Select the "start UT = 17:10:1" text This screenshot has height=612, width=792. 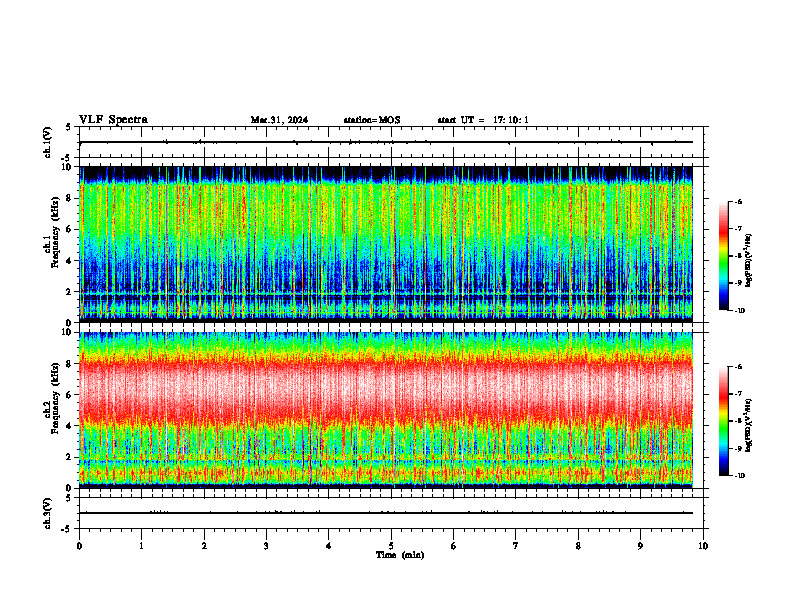483,120
